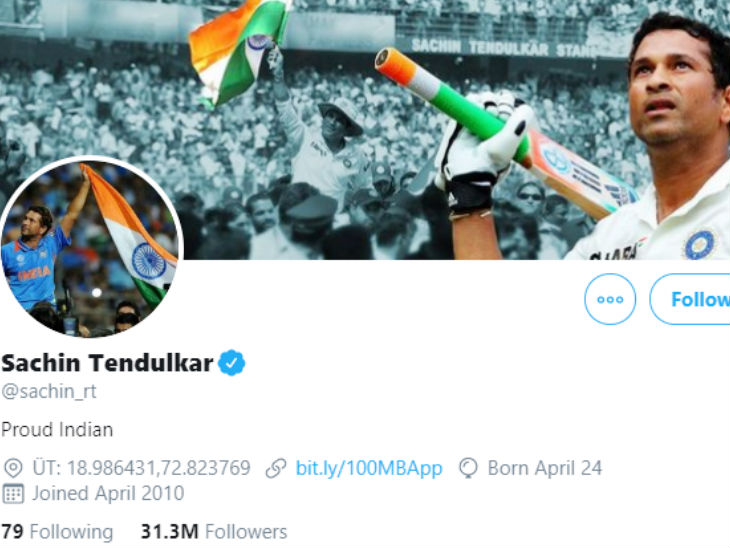This screenshot has height=548, width=730.
Task: Open the 31.3M Followers list
Action: [x=214, y=532]
